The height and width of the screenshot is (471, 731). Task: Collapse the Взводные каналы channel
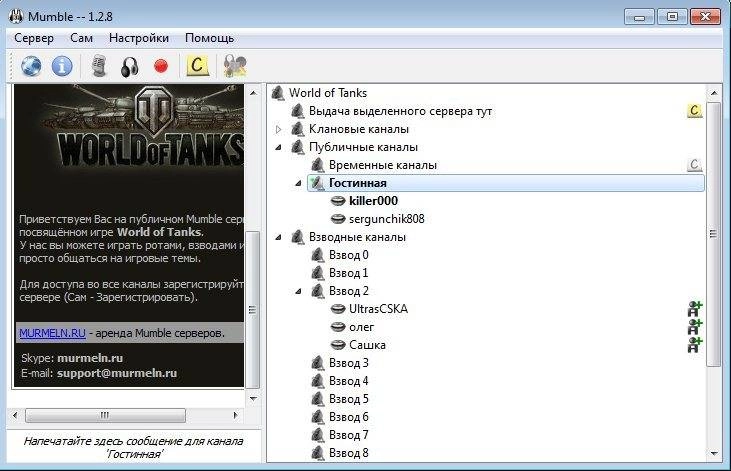coord(278,237)
